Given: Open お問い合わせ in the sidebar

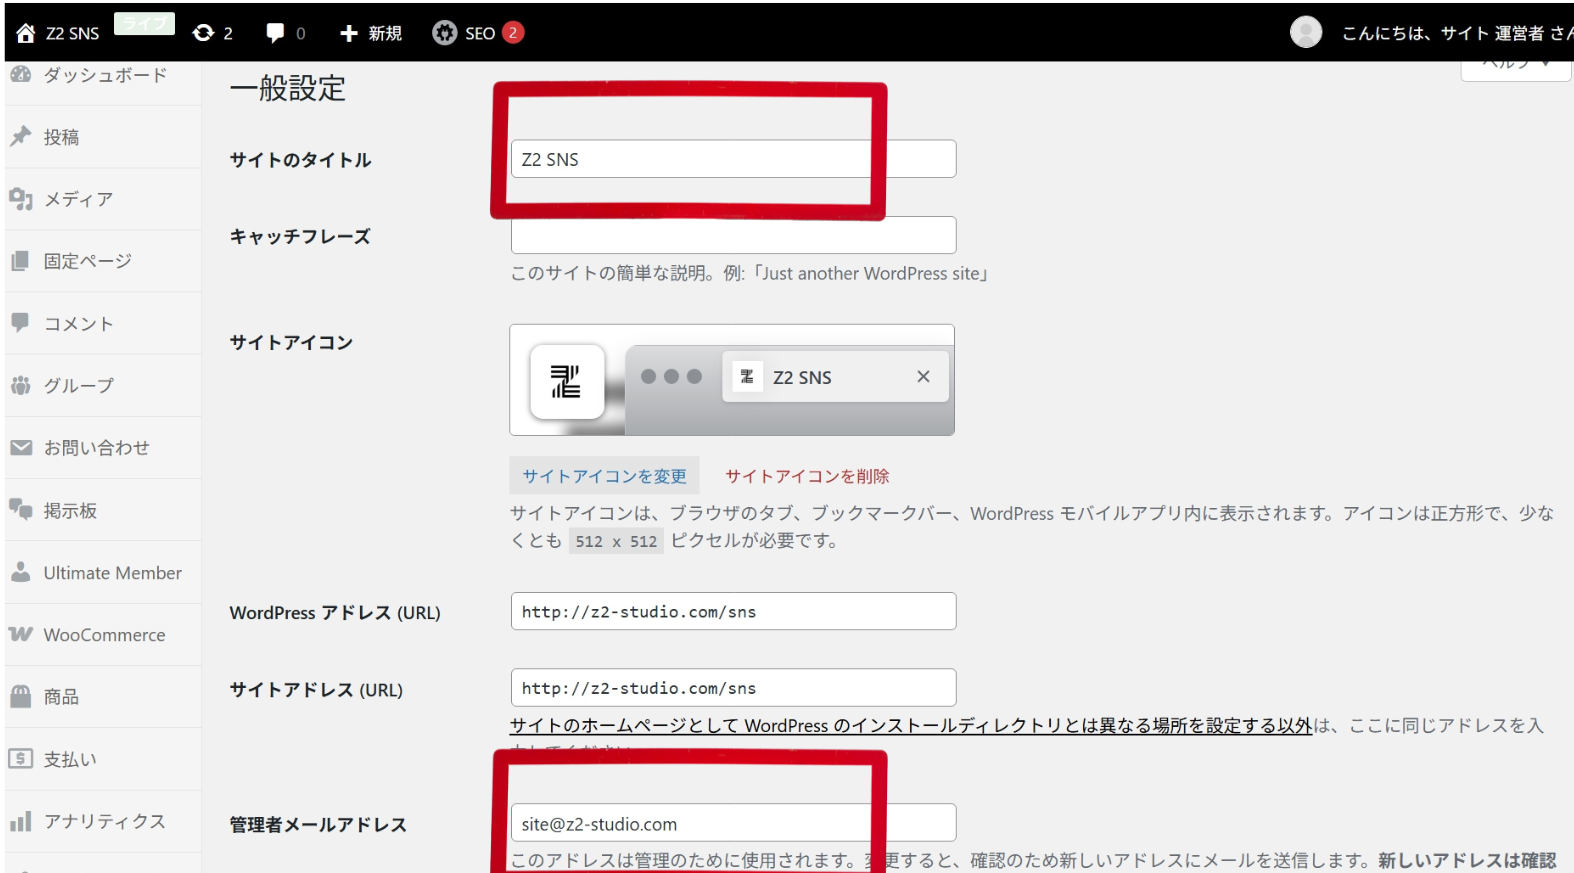Looking at the screenshot, I should [96, 447].
